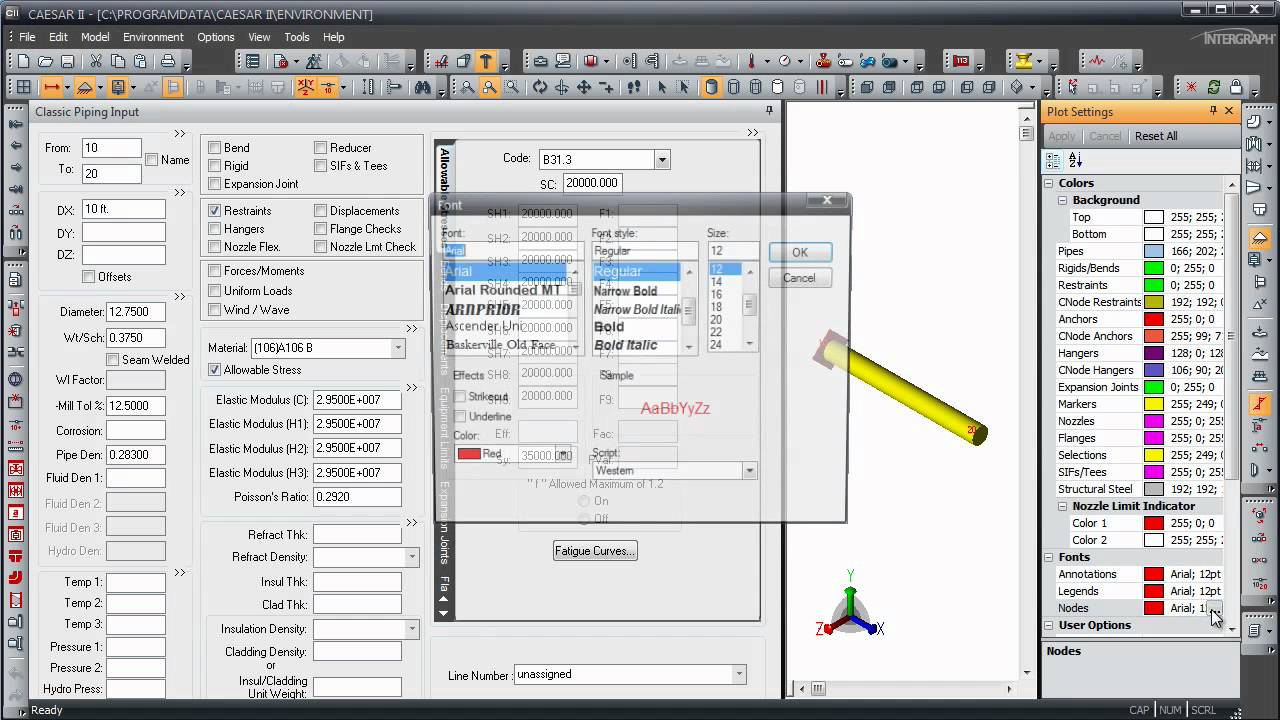Enable the Reducer checkbox
This screenshot has height=720, width=1280.
(320, 148)
